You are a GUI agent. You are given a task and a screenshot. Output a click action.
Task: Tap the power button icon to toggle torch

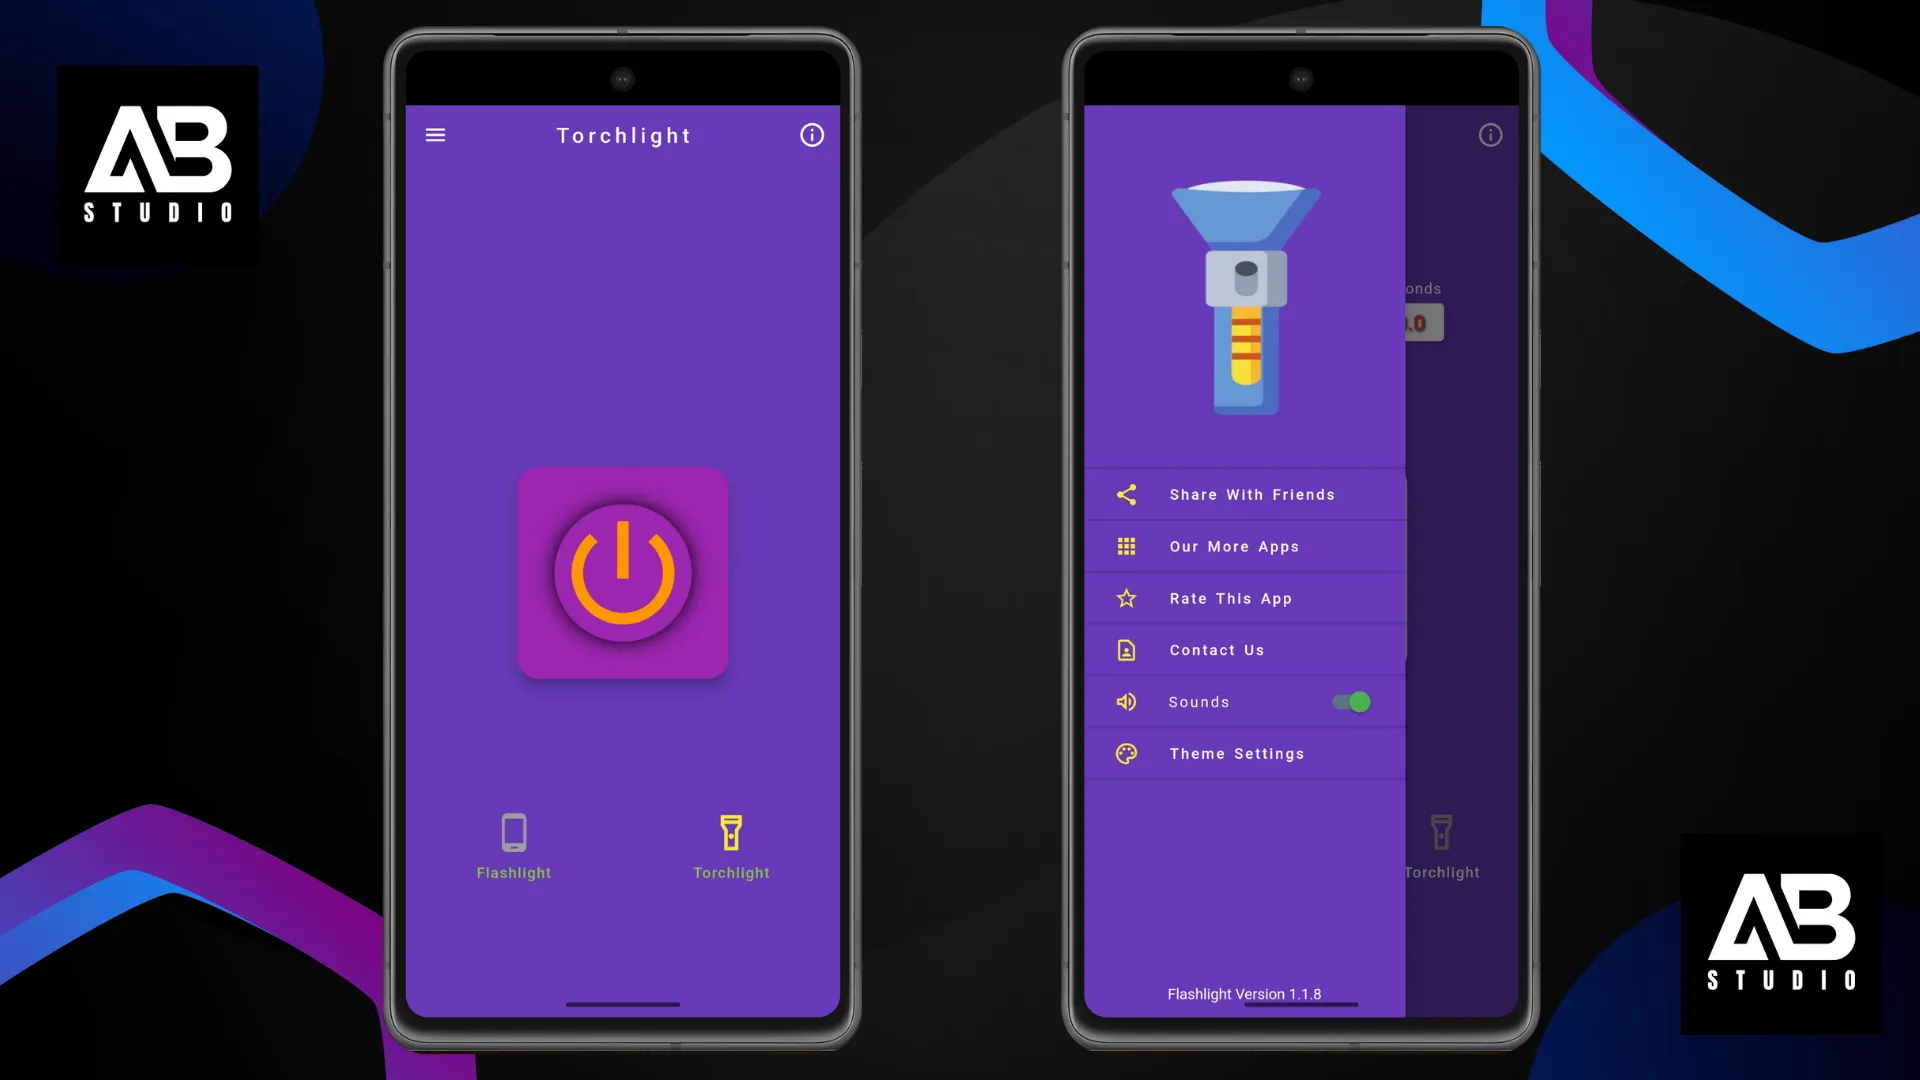coord(624,572)
